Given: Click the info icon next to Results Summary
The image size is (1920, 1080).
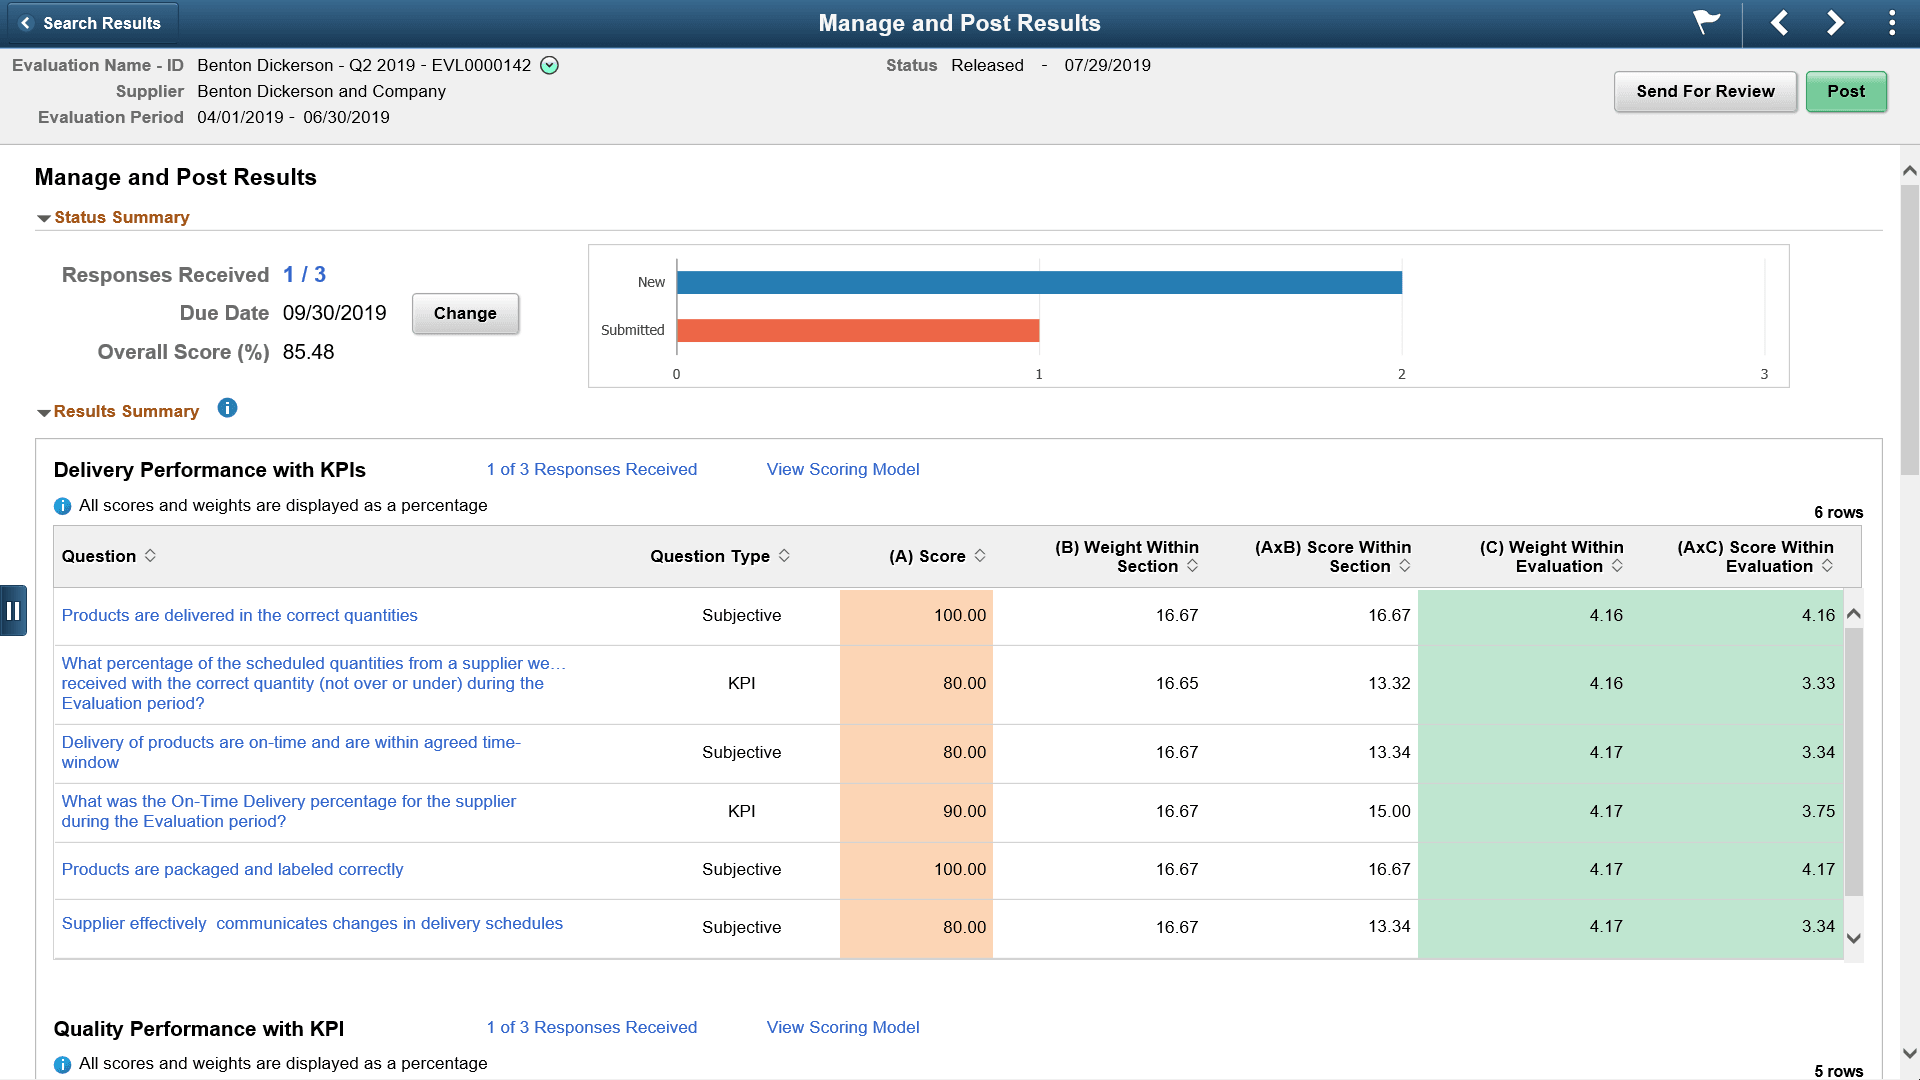Looking at the screenshot, I should (227, 408).
